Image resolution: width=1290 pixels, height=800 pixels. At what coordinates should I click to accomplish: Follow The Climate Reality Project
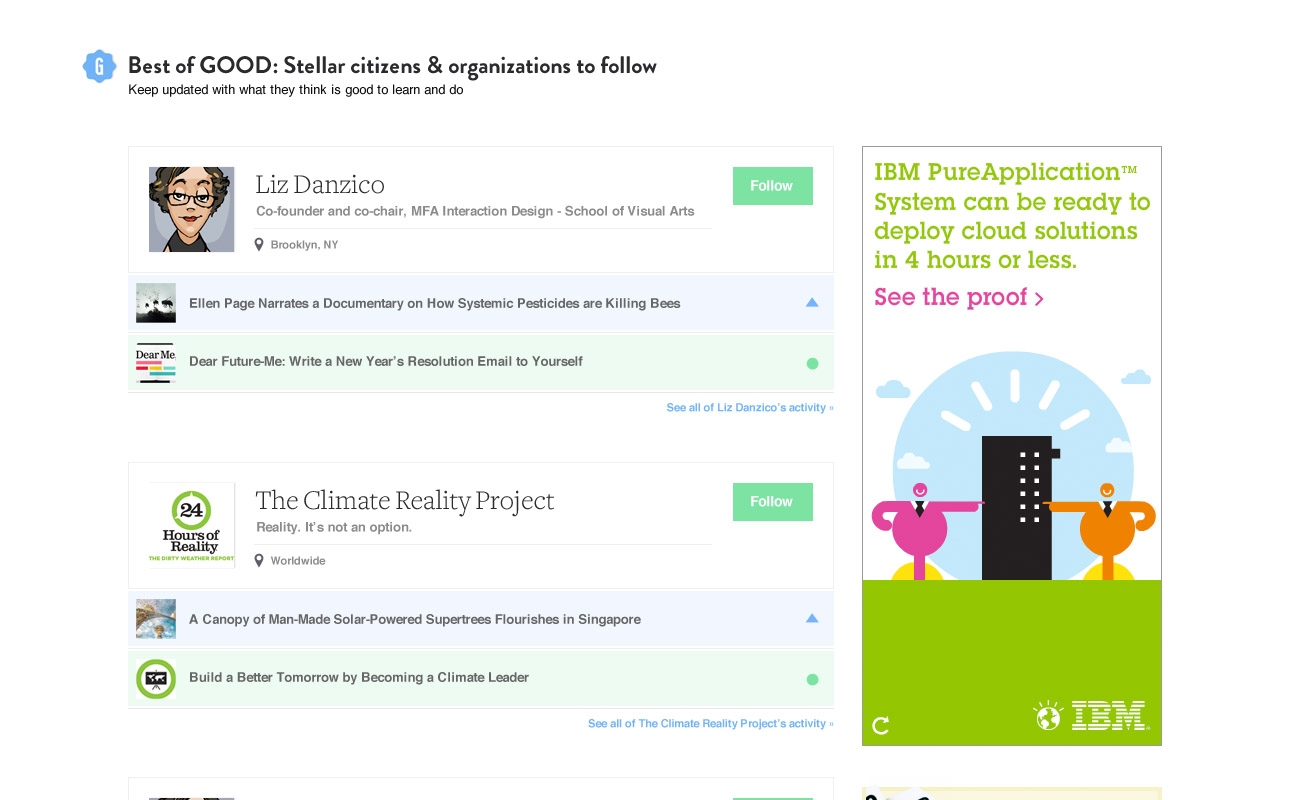click(x=772, y=502)
